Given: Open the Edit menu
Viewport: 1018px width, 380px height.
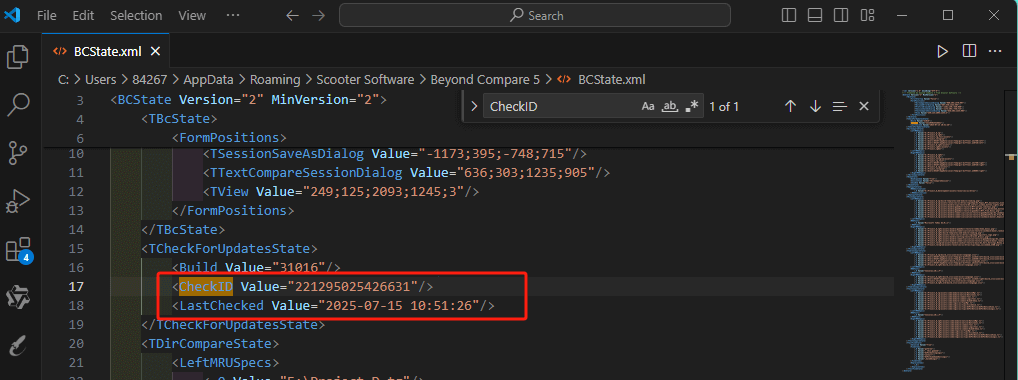Looking at the screenshot, I should (x=83, y=15).
